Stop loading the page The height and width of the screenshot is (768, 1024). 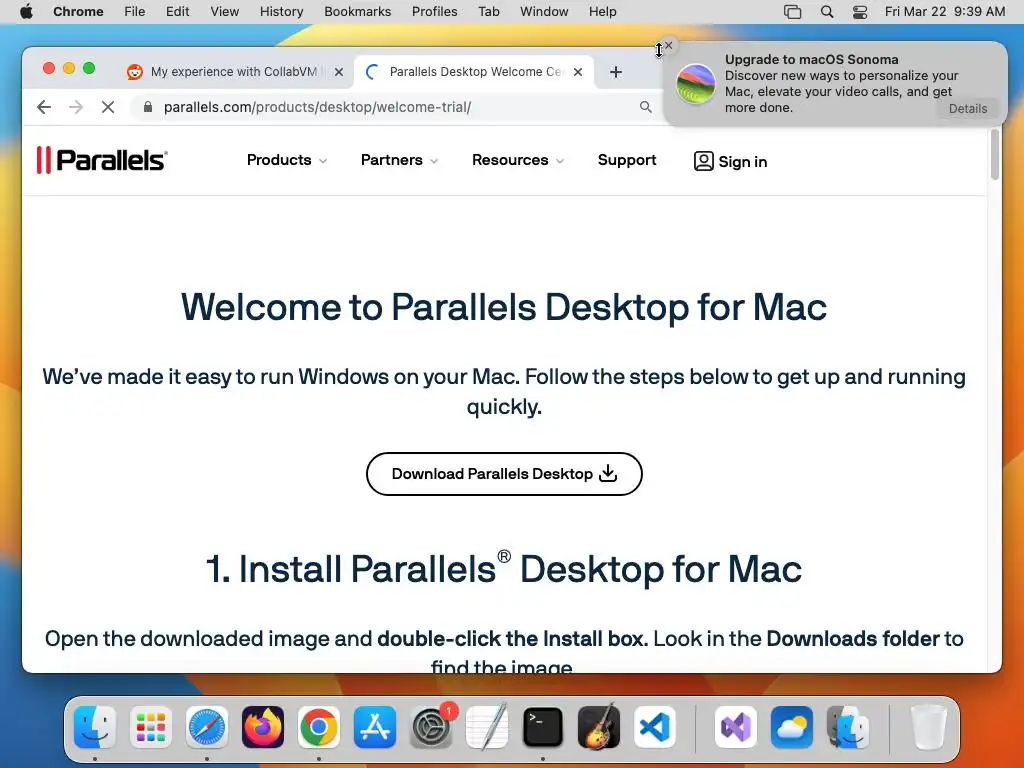click(108, 107)
